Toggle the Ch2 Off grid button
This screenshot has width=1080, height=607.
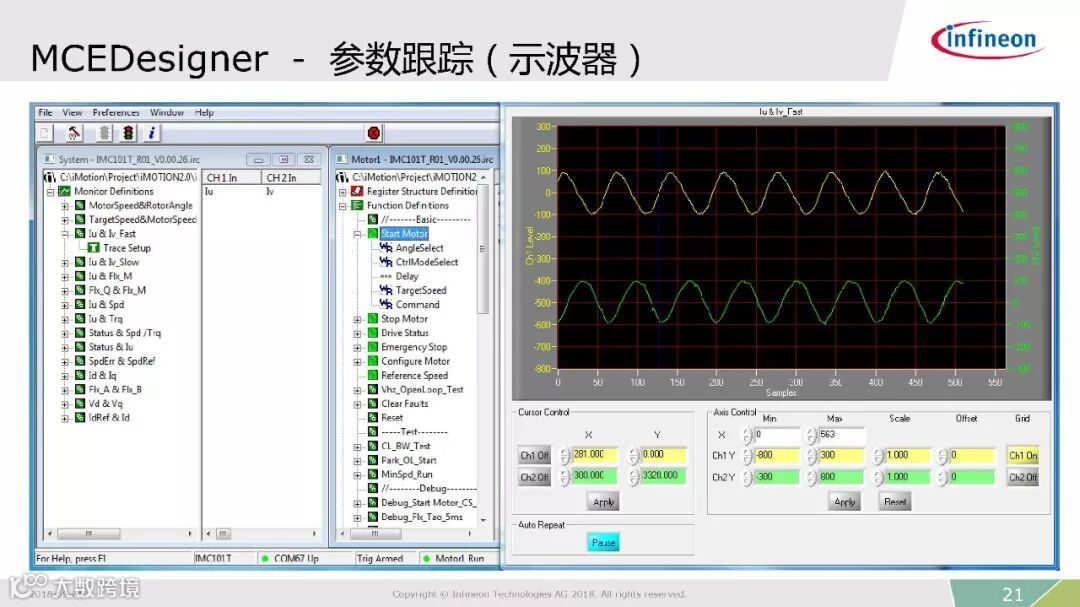(1023, 477)
